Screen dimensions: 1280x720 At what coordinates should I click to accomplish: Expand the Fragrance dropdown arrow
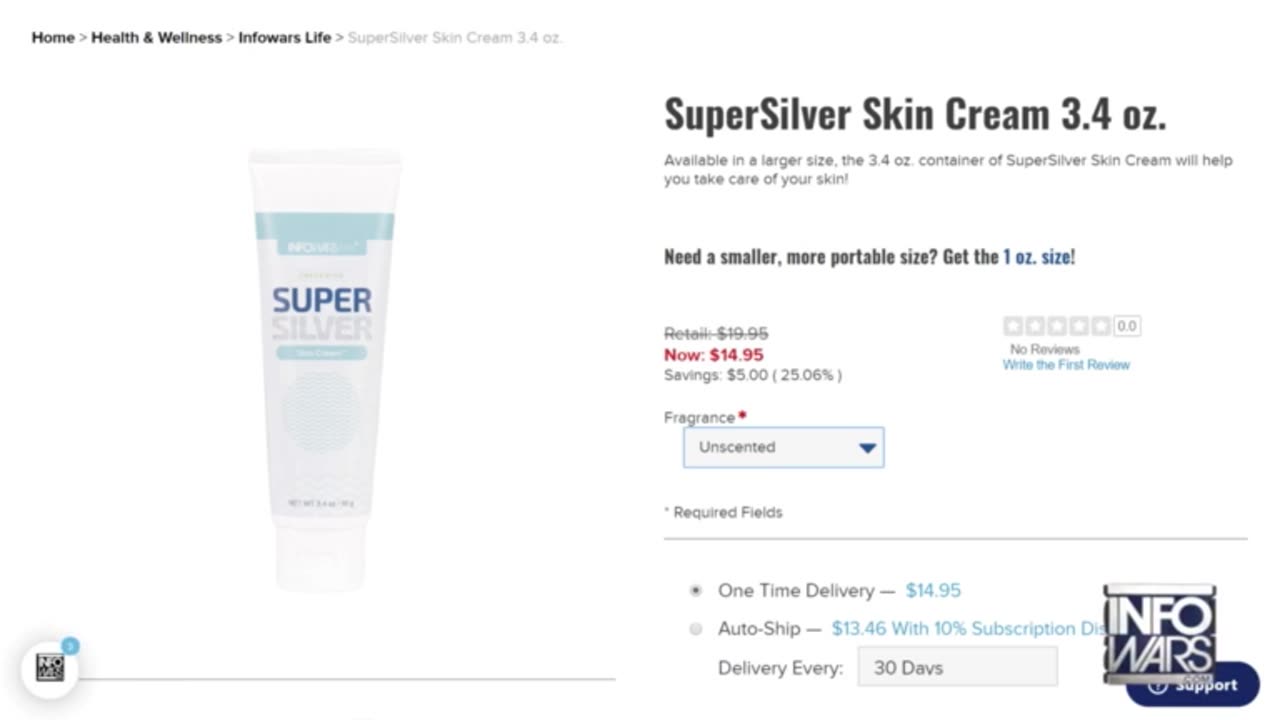pyautogui.click(x=867, y=448)
